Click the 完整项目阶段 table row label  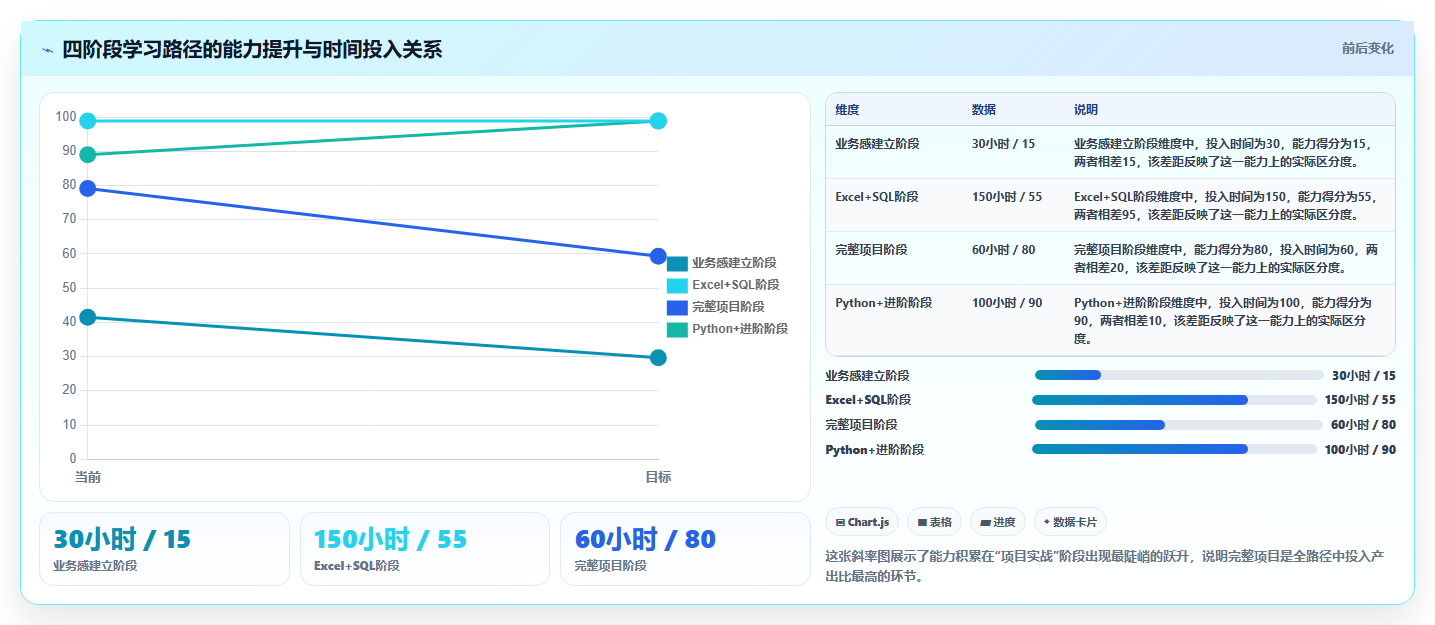tap(872, 250)
